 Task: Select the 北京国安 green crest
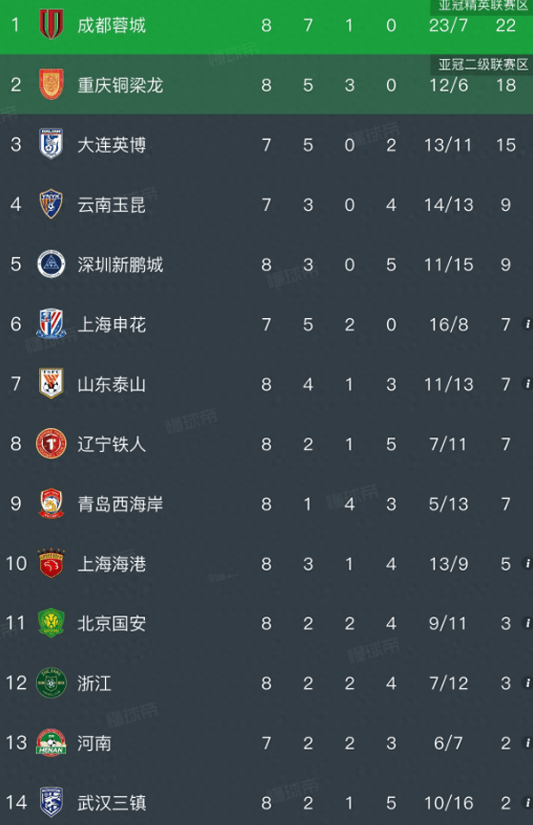51,623
